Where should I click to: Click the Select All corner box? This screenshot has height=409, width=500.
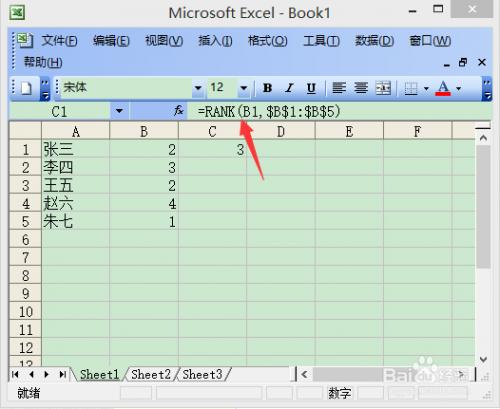pyautogui.click(x=25, y=131)
